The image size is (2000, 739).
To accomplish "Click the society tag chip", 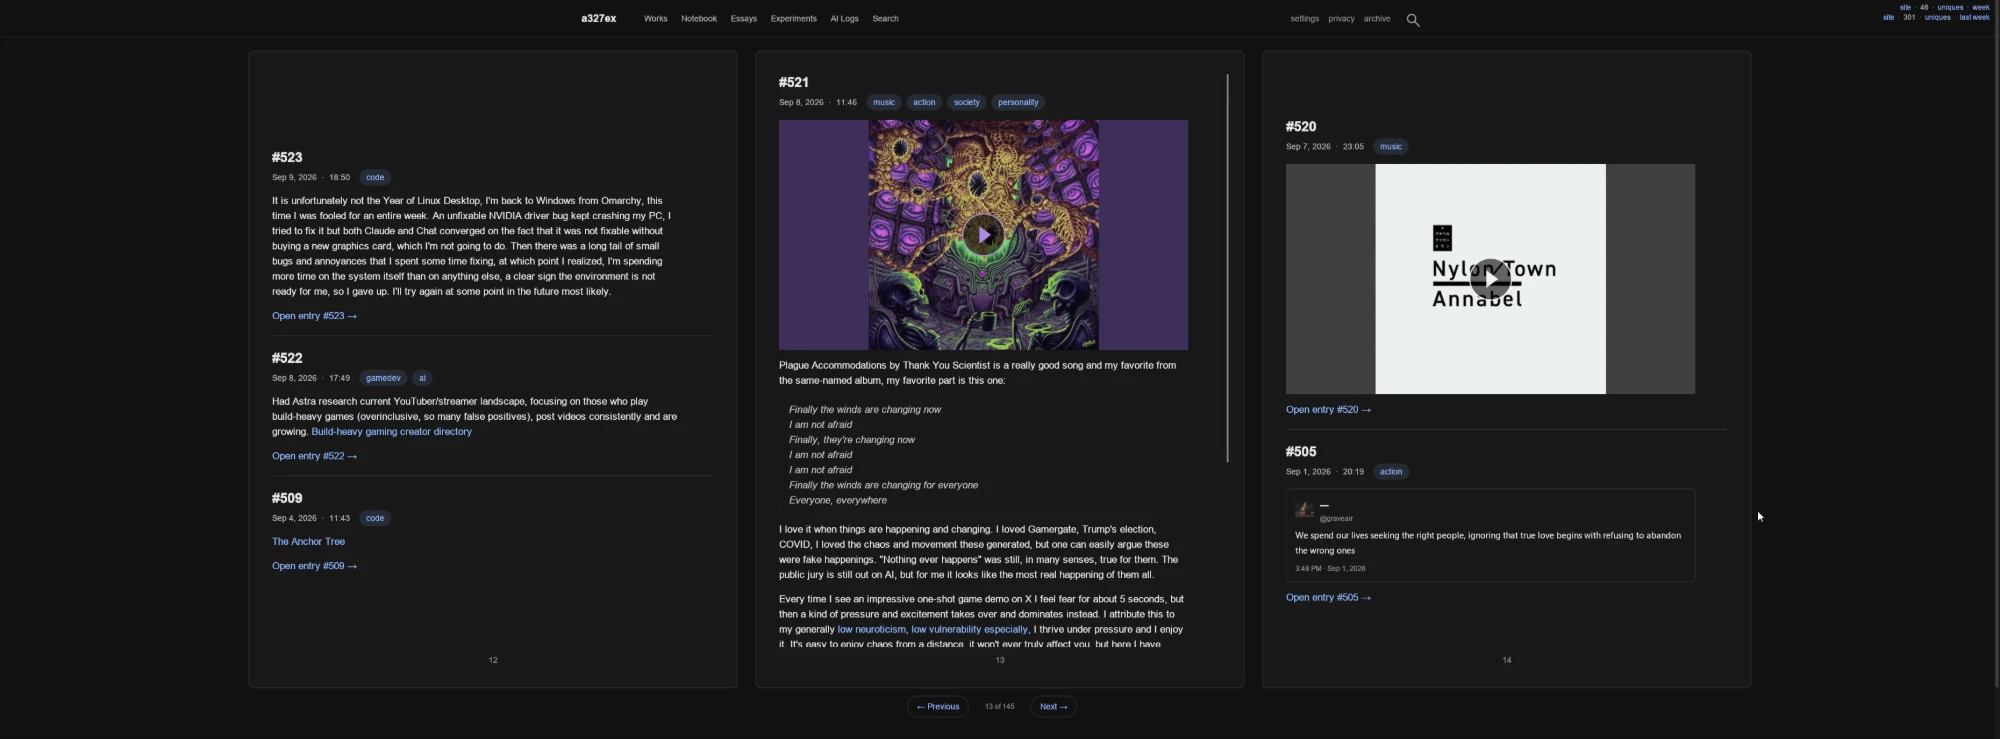I will point(966,102).
